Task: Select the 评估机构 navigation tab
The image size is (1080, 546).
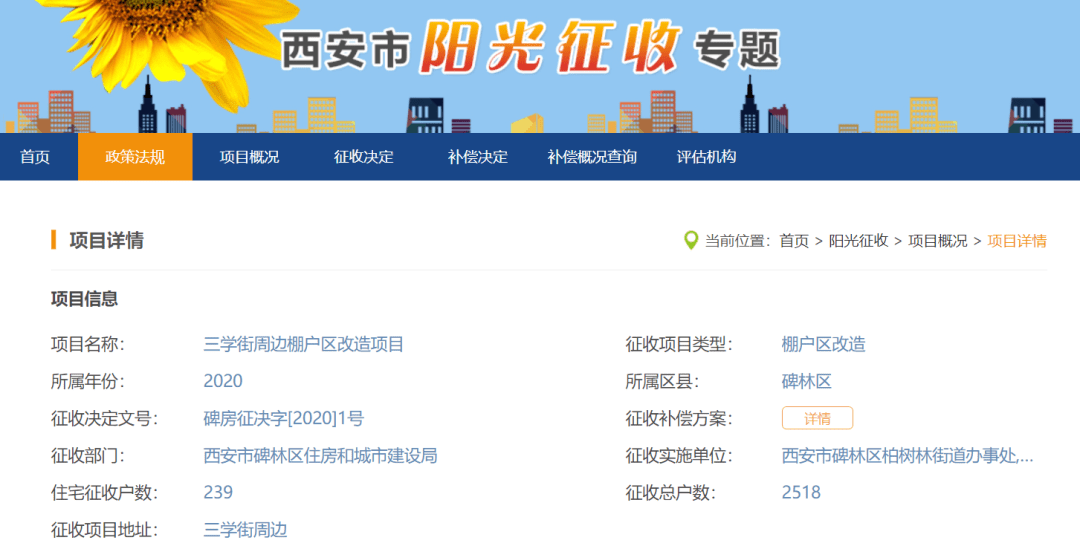Action: tap(706, 157)
